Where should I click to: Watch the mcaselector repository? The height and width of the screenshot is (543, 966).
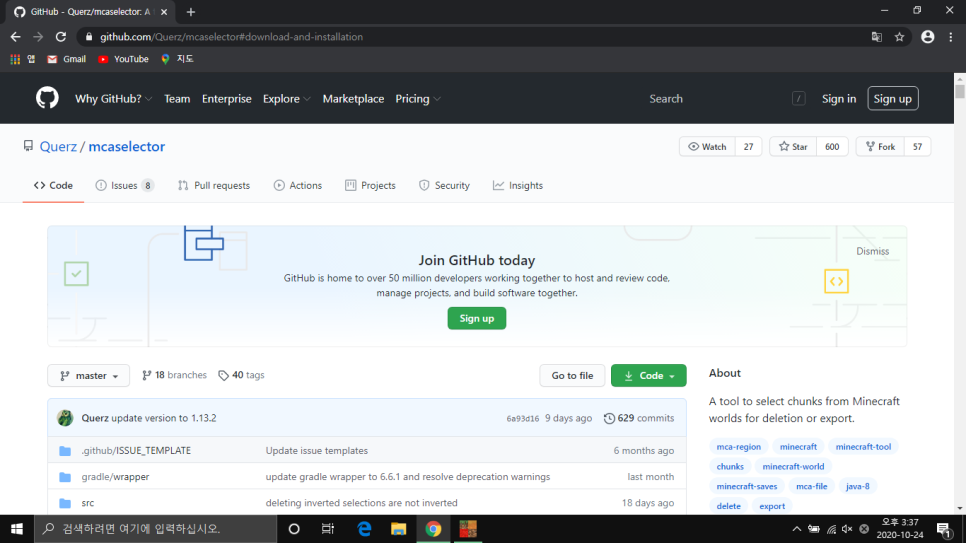[707, 147]
